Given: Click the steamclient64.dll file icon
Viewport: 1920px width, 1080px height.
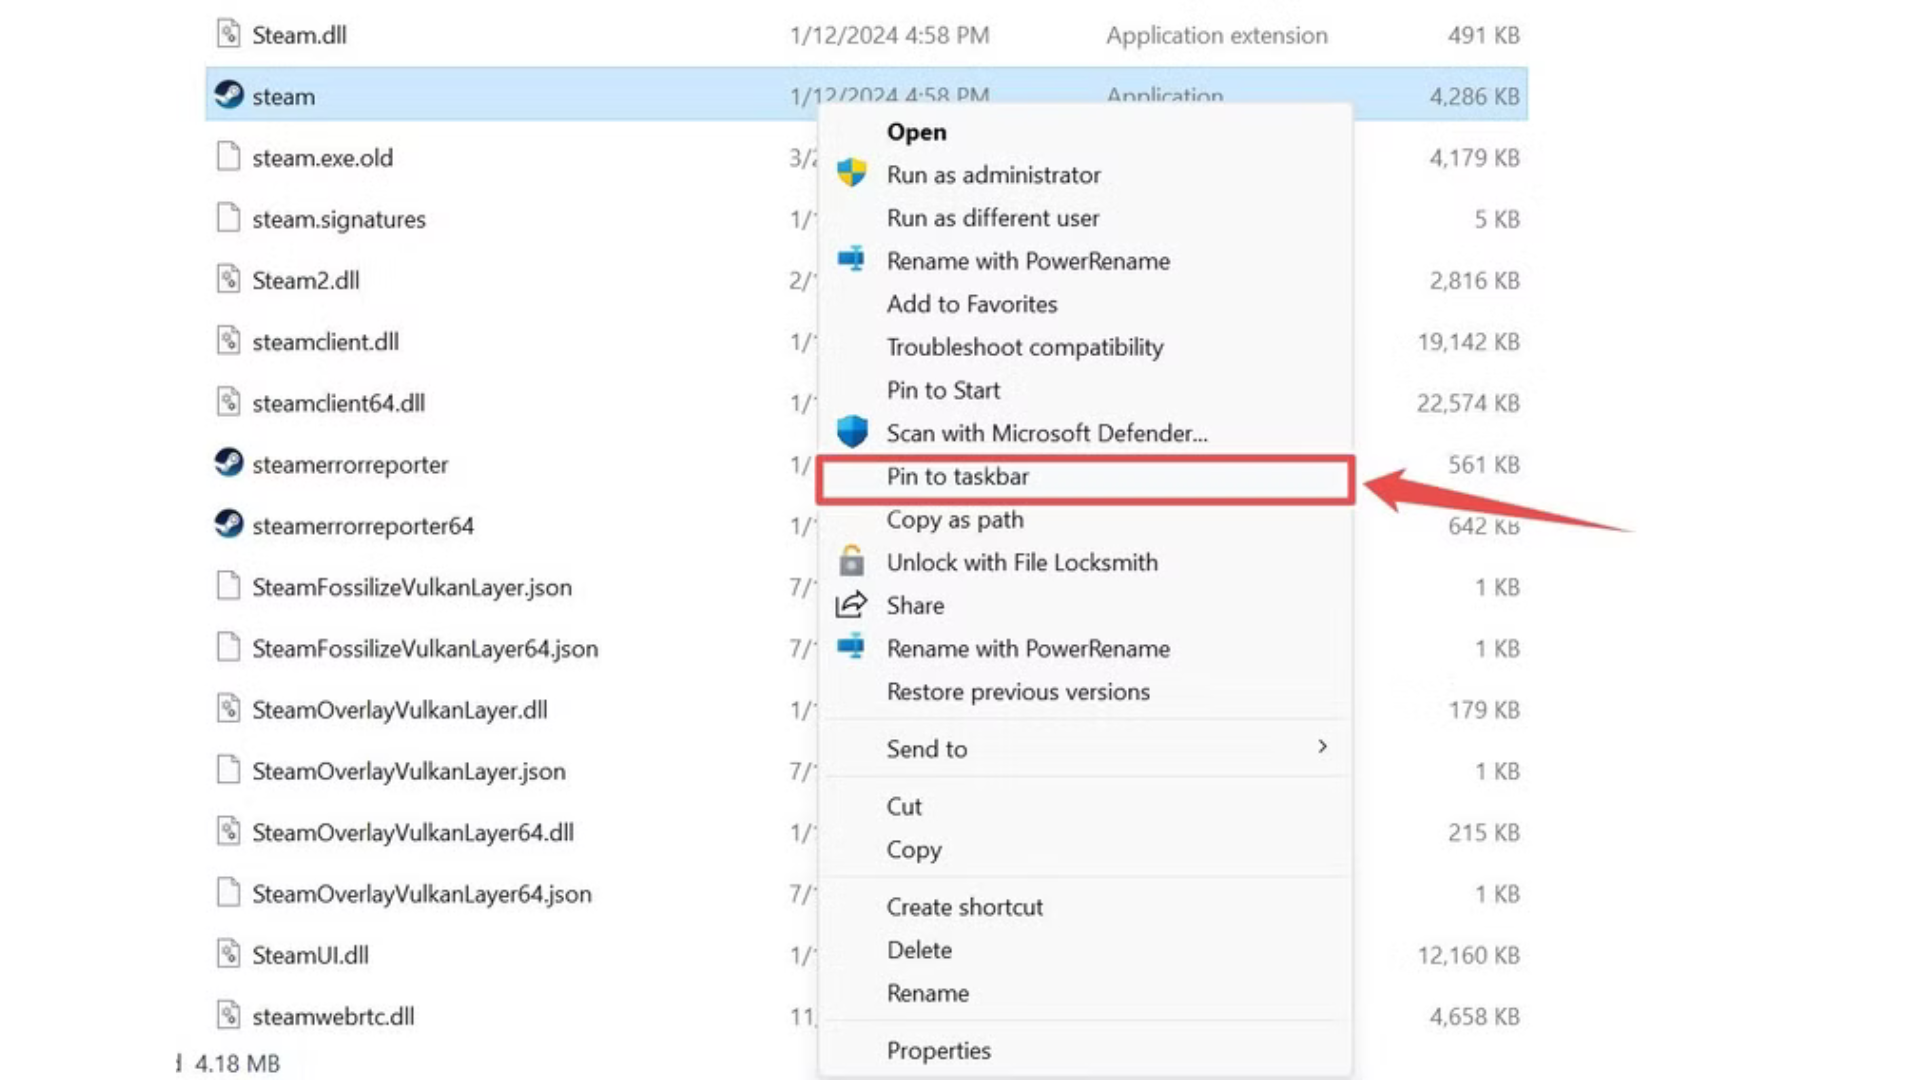Looking at the screenshot, I should pyautogui.click(x=229, y=402).
